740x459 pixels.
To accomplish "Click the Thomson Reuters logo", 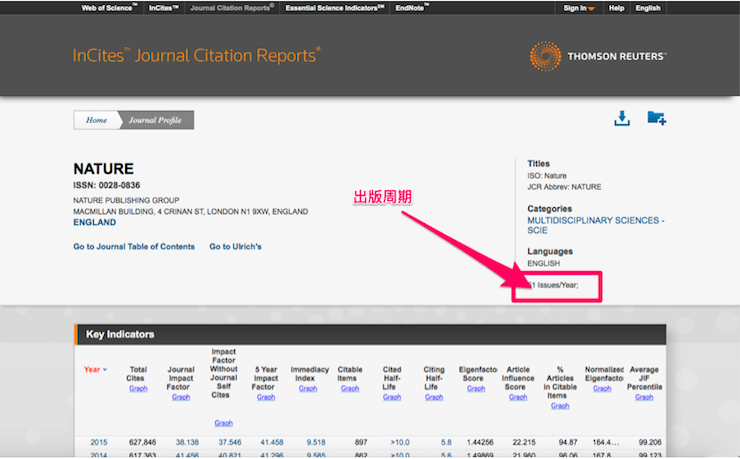I will (x=598, y=56).
